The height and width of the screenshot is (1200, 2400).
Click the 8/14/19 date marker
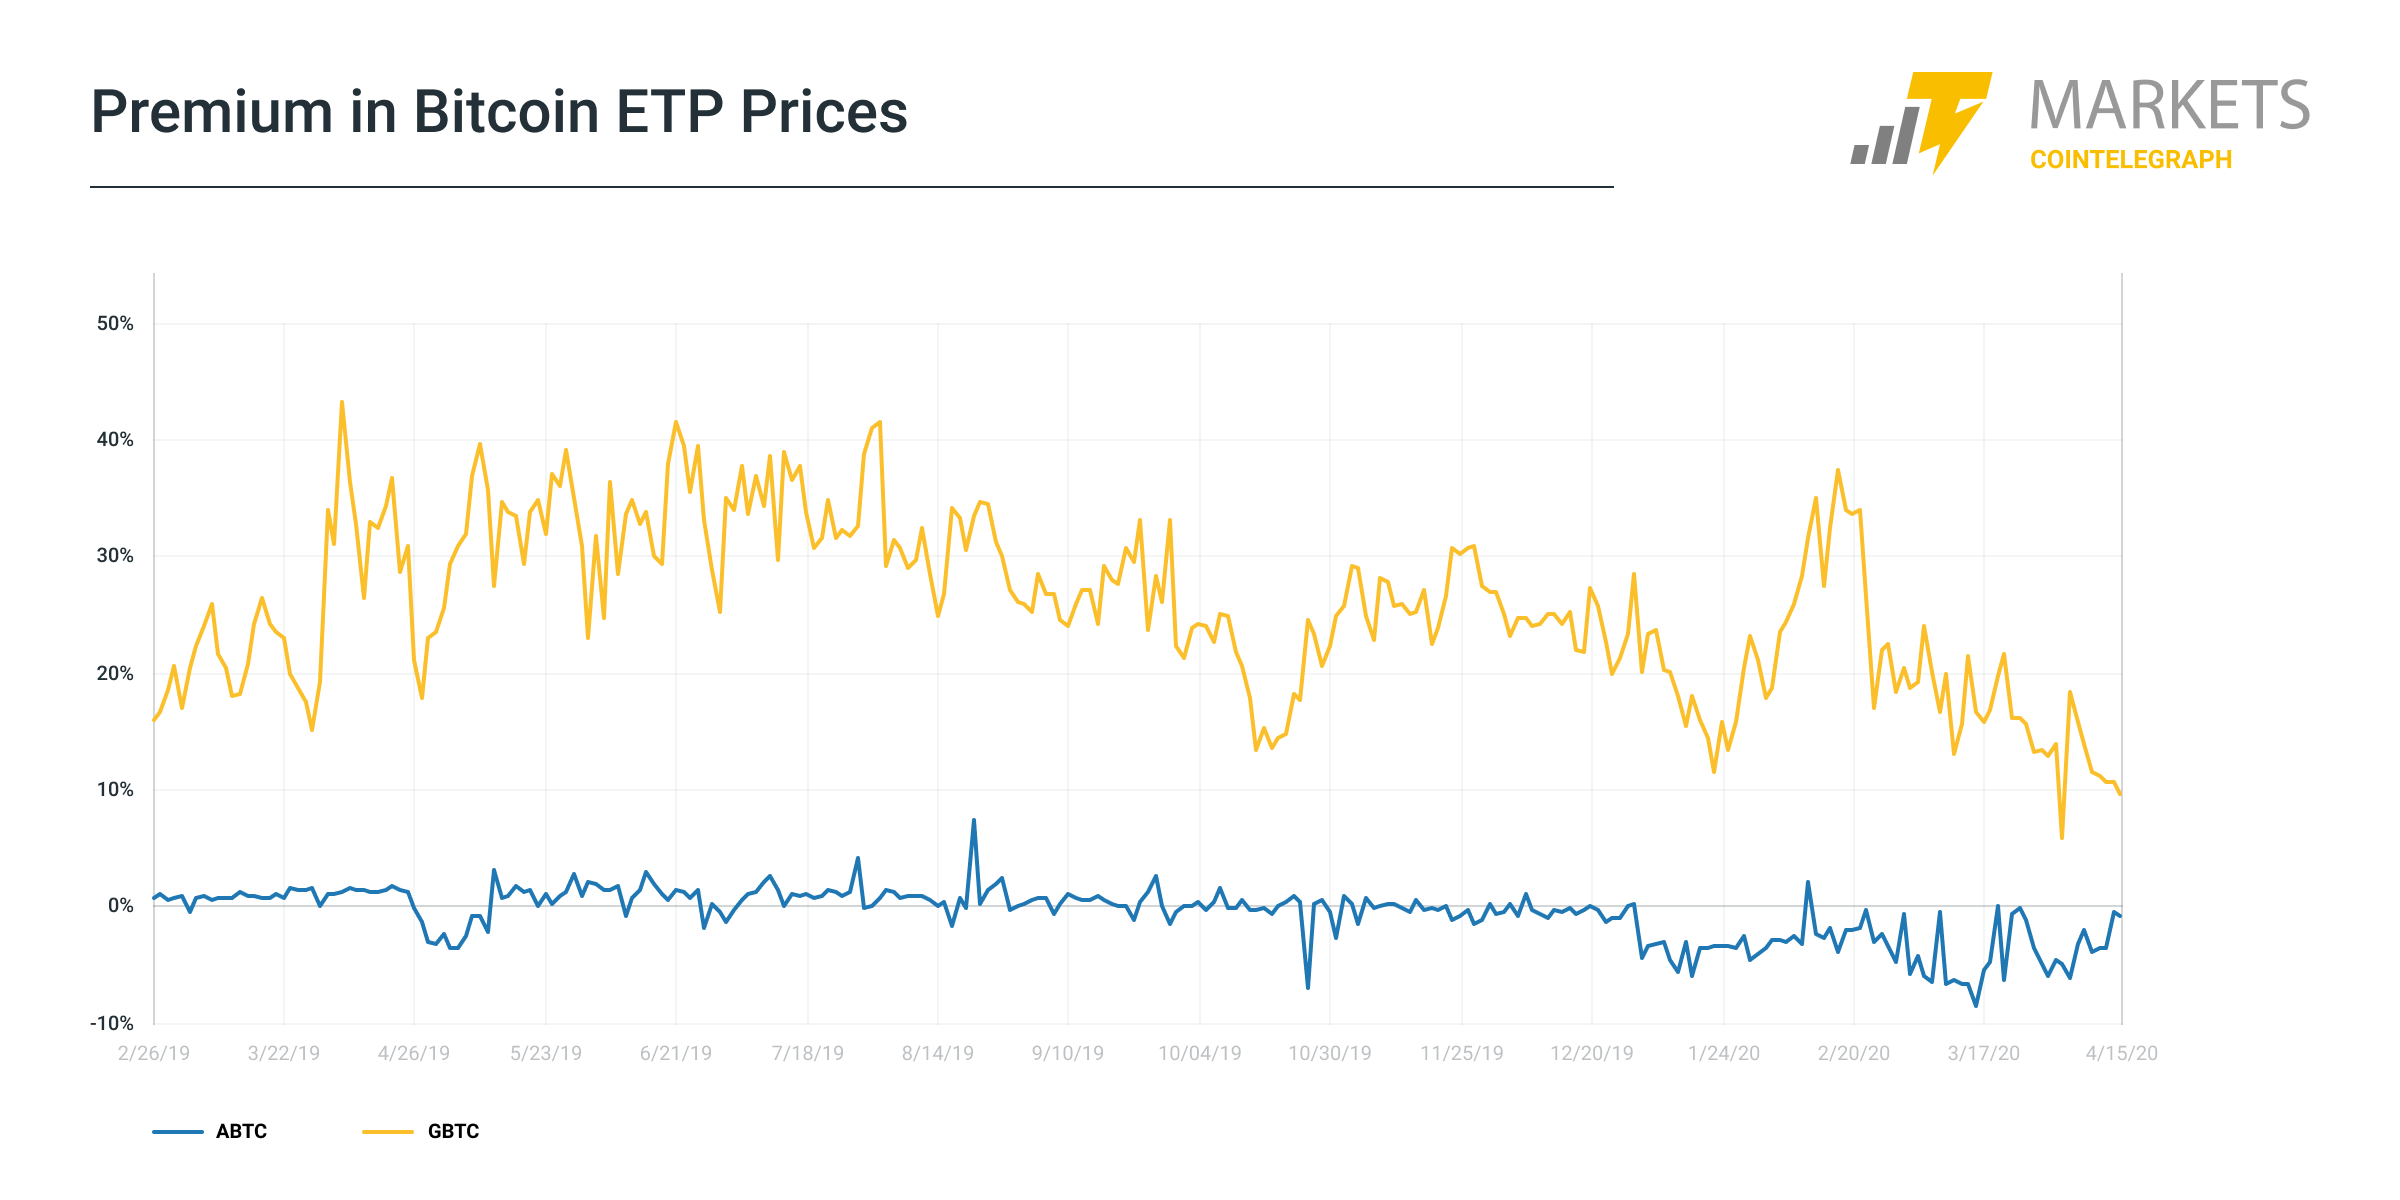pos(938,1053)
